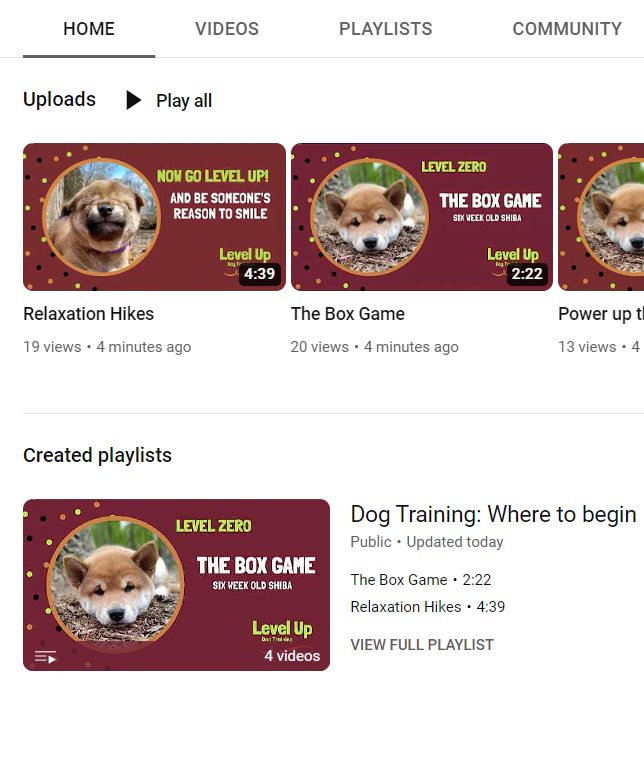Click Relaxation Hikes 4:39 playlist entry
The height and width of the screenshot is (772, 644).
point(428,607)
